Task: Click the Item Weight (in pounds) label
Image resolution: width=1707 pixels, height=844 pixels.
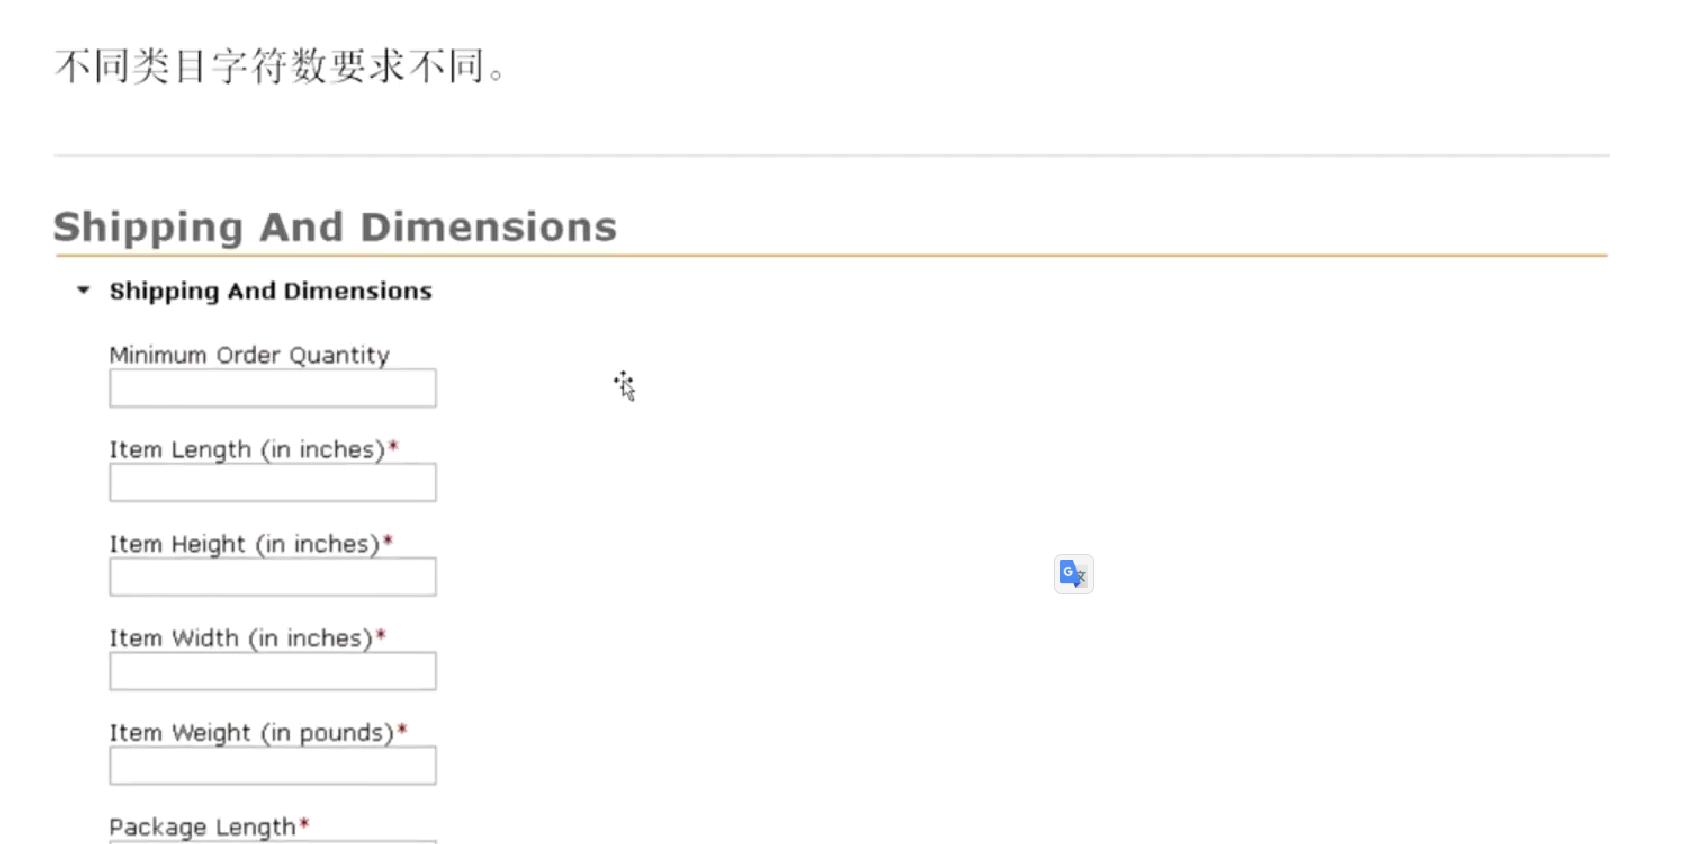Action: point(251,733)
